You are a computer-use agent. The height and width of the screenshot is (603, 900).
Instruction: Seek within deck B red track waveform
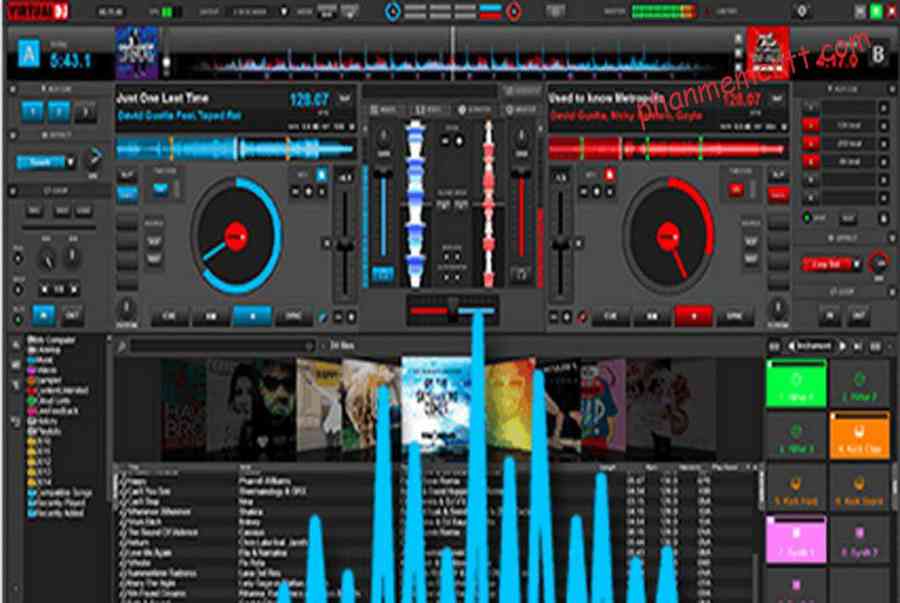click(667, 149)
